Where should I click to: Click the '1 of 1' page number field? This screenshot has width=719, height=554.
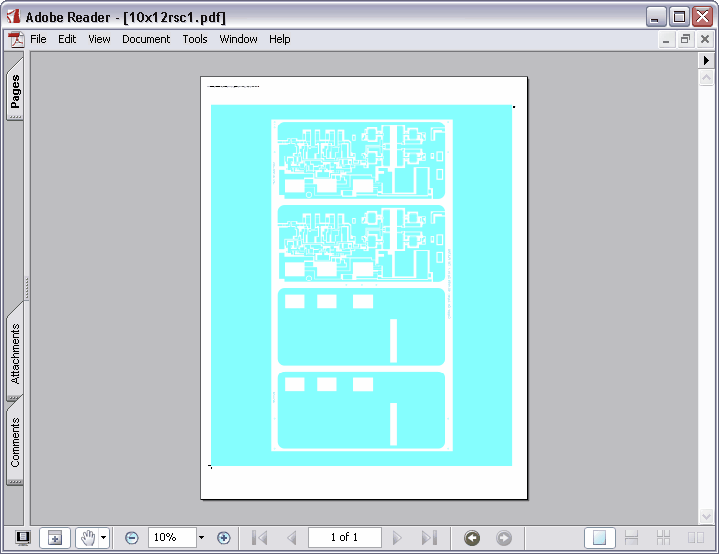coord(344,537)
